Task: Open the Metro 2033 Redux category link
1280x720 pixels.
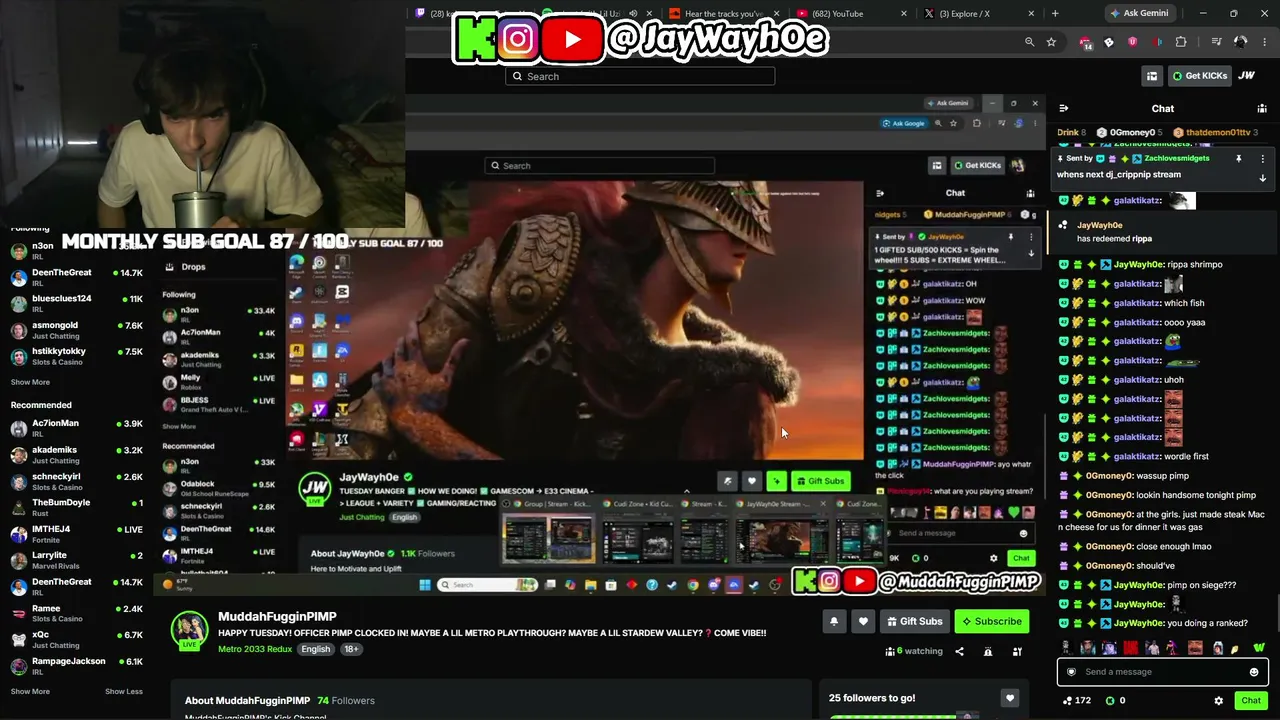Action: point(255,649)
